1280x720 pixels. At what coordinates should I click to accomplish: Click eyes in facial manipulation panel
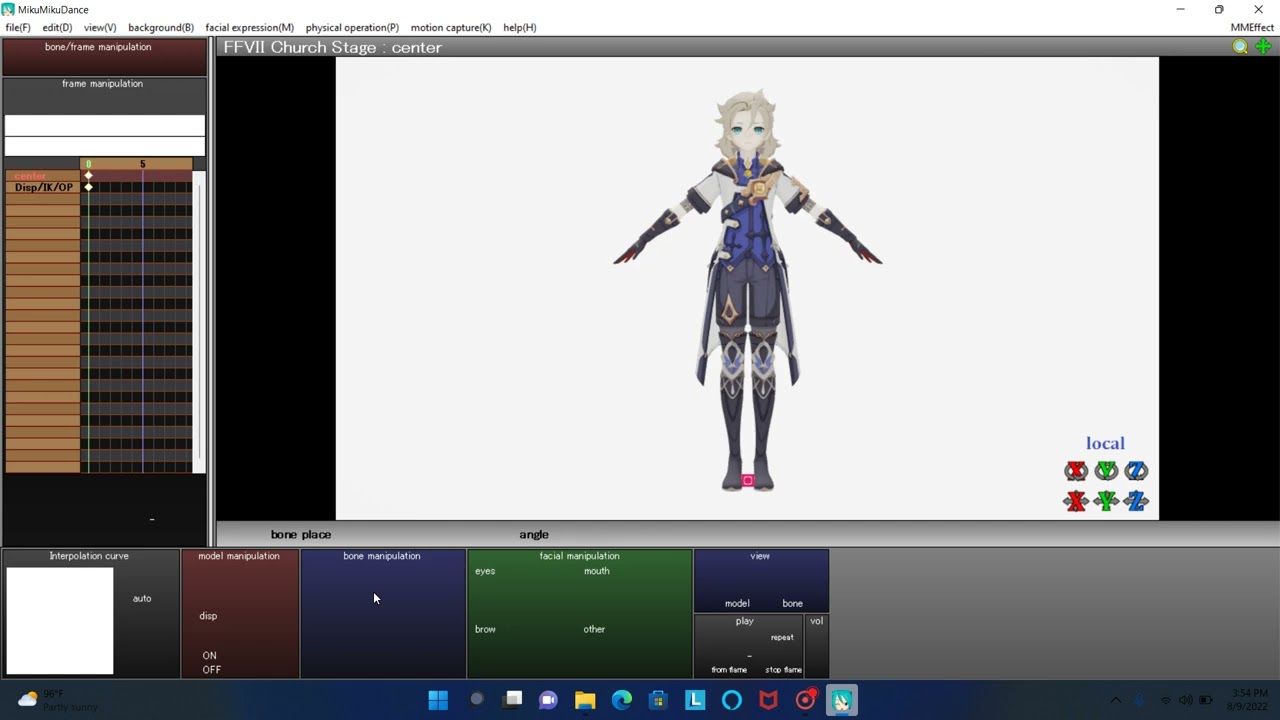point(485,571)
